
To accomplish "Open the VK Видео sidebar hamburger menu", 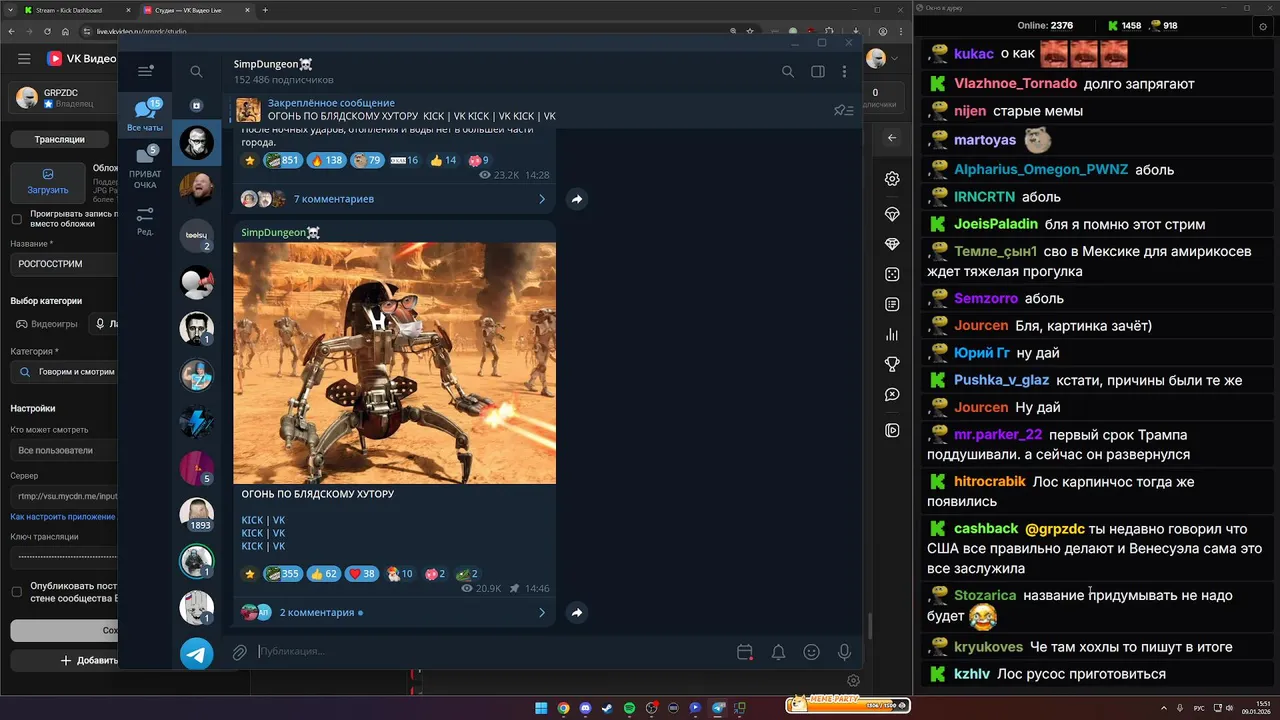I will (x=24, y=59).
